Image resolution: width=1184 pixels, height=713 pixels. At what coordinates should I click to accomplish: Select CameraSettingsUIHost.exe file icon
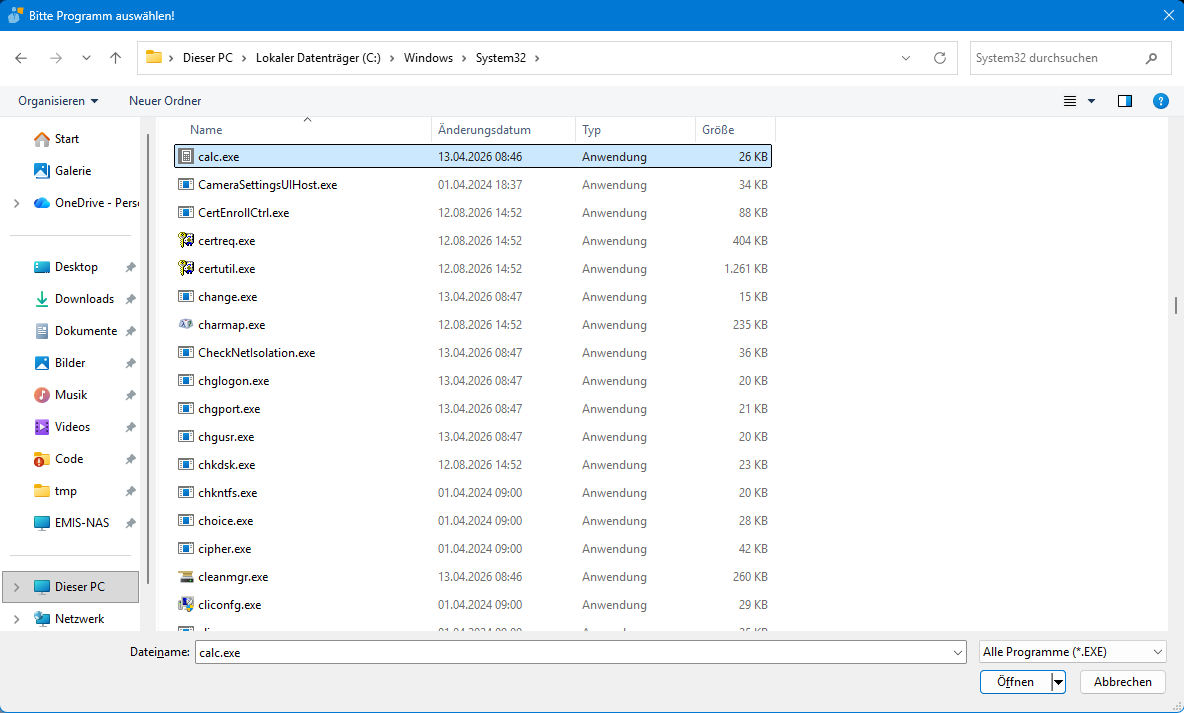pos(186,184)
